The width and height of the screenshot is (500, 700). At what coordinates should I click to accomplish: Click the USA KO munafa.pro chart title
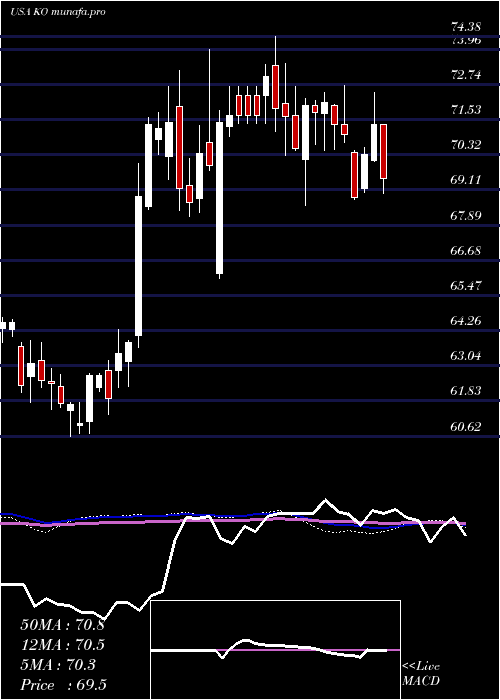click(x=58, y=12)
